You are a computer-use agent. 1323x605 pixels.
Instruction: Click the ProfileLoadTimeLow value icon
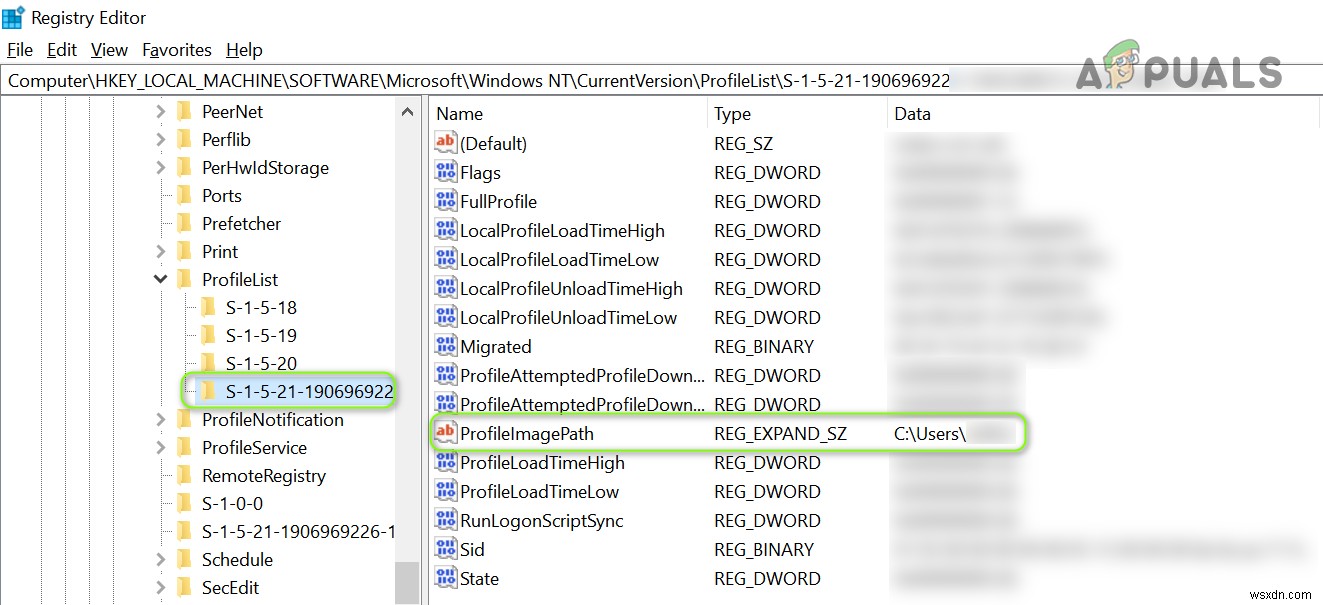445,492
